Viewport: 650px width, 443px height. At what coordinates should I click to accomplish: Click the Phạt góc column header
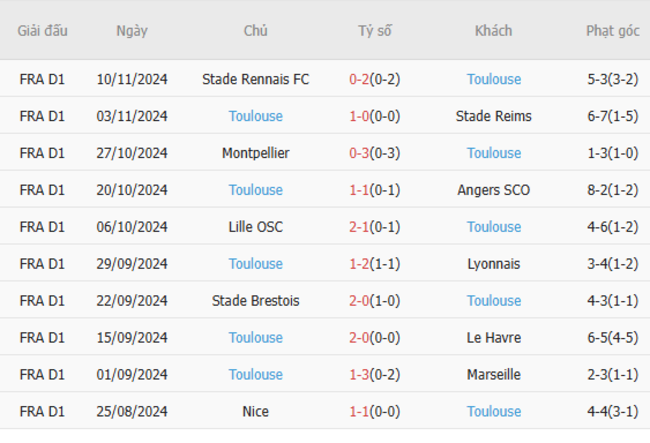[x=613, y=31]
